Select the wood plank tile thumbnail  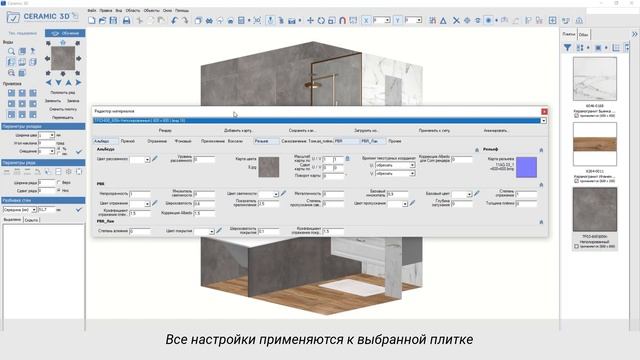tap(595, 144)
